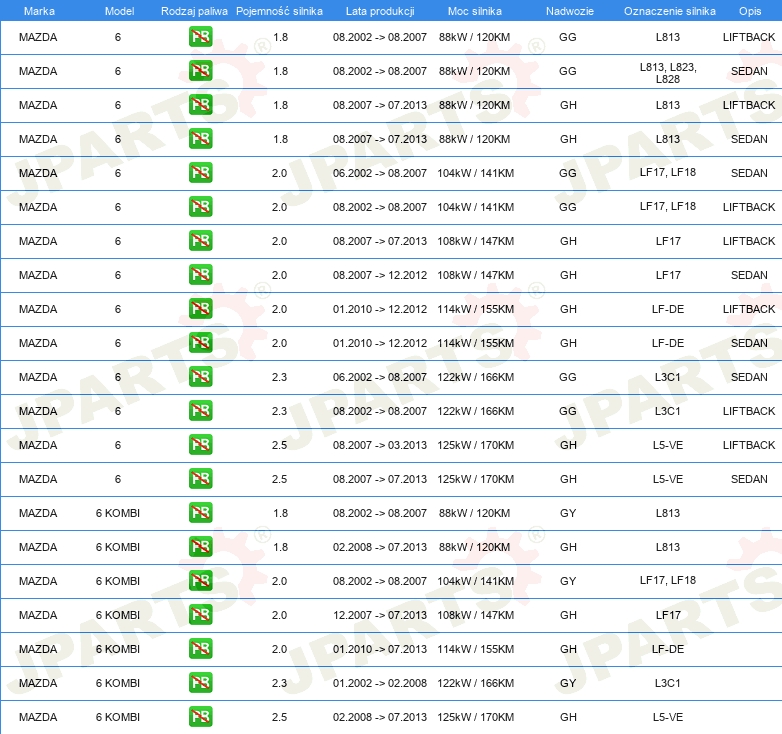Click fuel icon in the LF-DE SEDAN row
Screen dimensions: 782x734
click(200, 343)
